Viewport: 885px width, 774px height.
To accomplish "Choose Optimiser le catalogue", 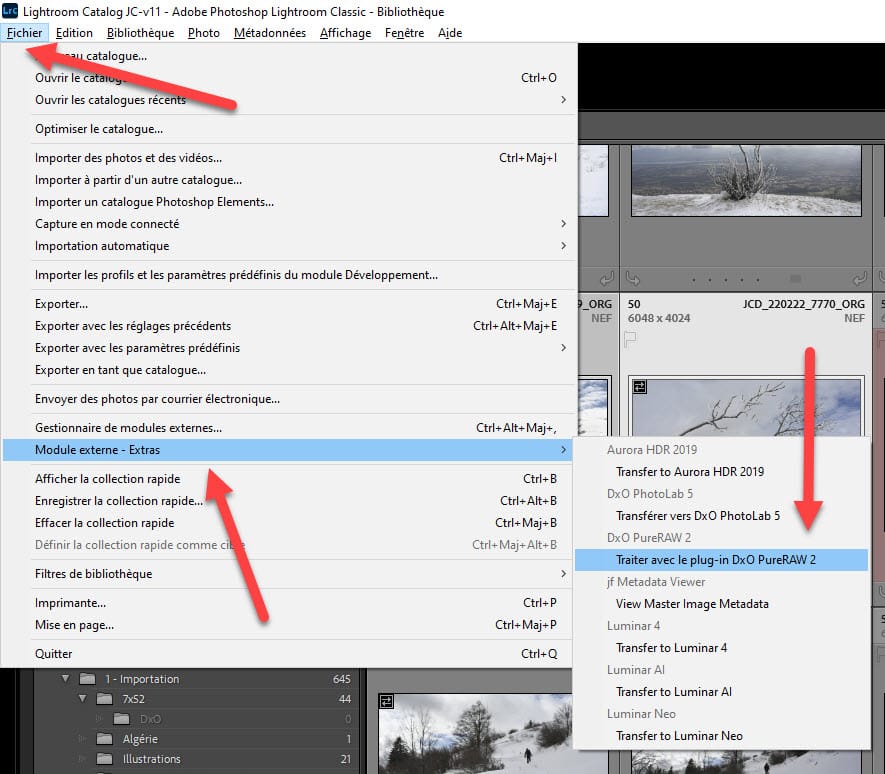I will click(290, 129).
